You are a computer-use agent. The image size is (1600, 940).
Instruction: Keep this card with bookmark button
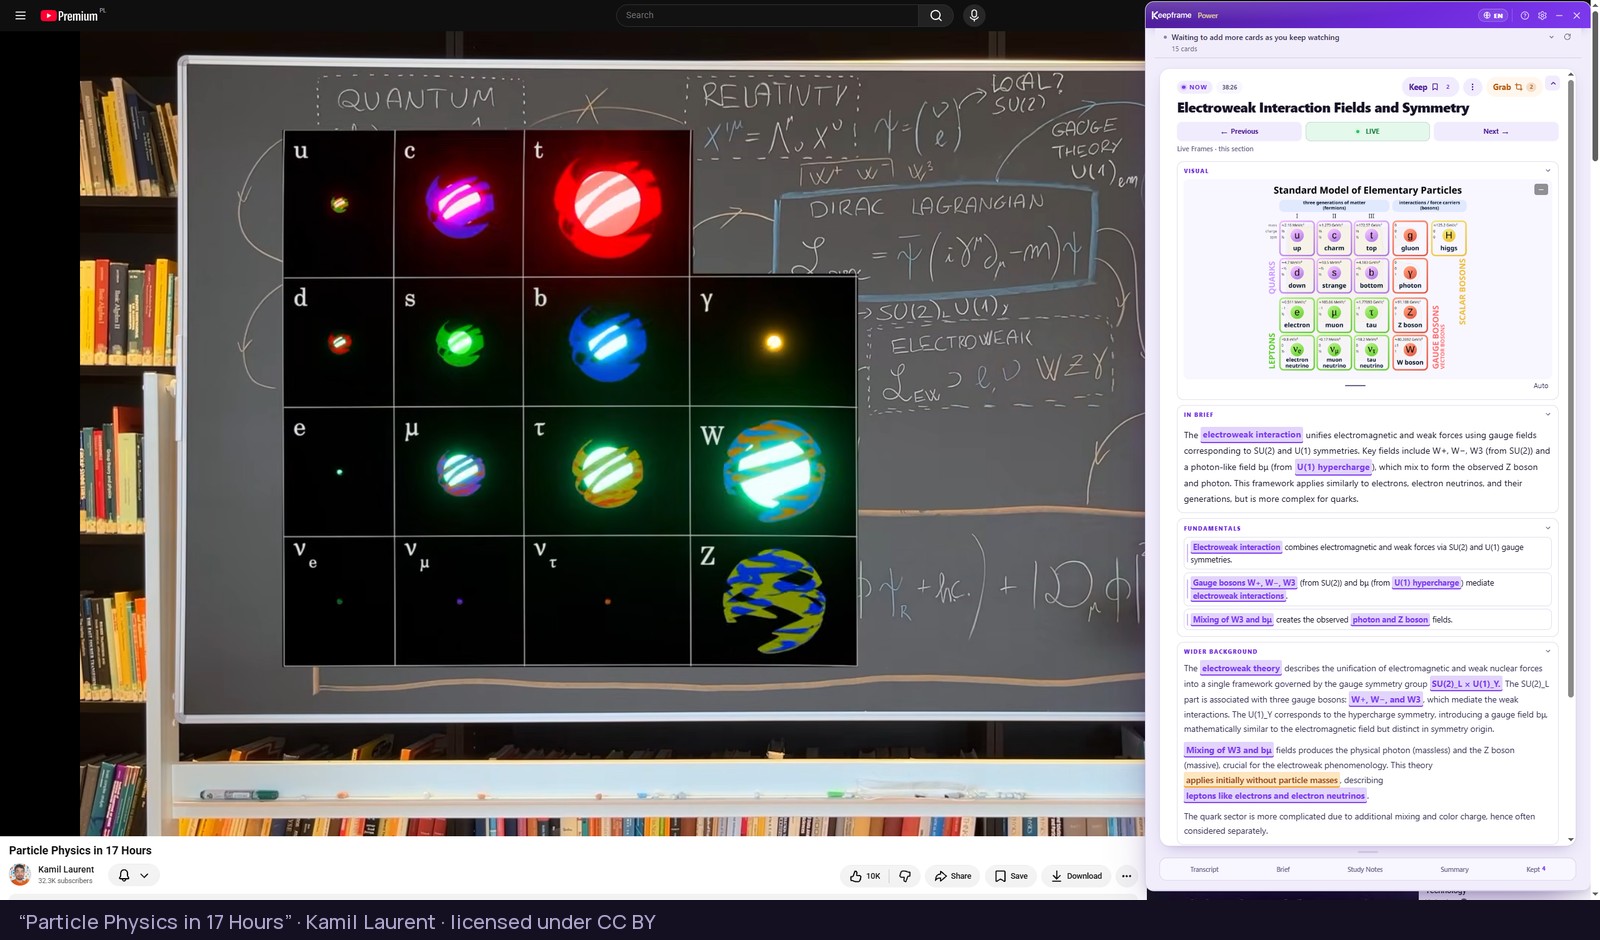[1430, 87]
